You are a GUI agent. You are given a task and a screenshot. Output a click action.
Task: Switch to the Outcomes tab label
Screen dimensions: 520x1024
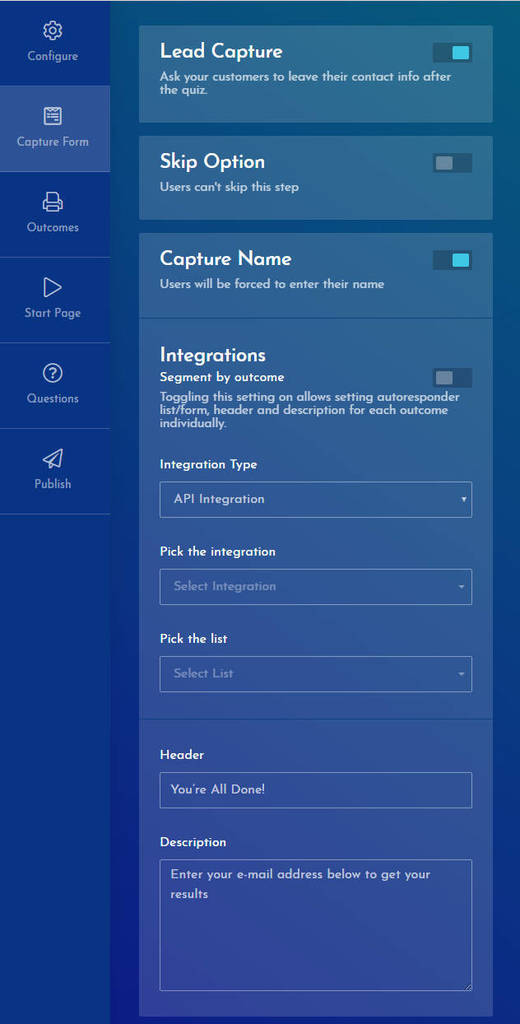coord(53,227)
